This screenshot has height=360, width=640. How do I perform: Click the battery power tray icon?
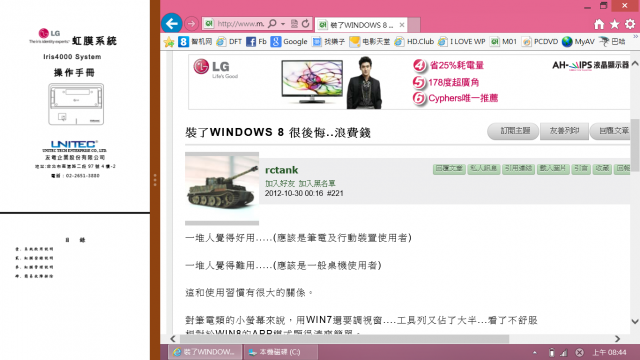tap(551, 352)
